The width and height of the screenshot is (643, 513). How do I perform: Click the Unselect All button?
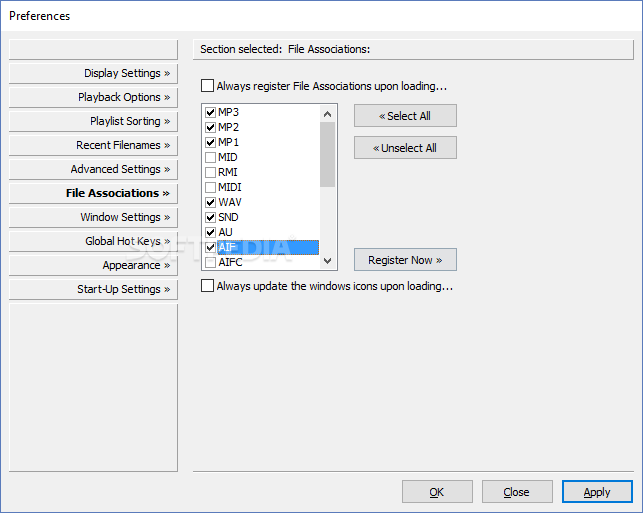point(405,148)
